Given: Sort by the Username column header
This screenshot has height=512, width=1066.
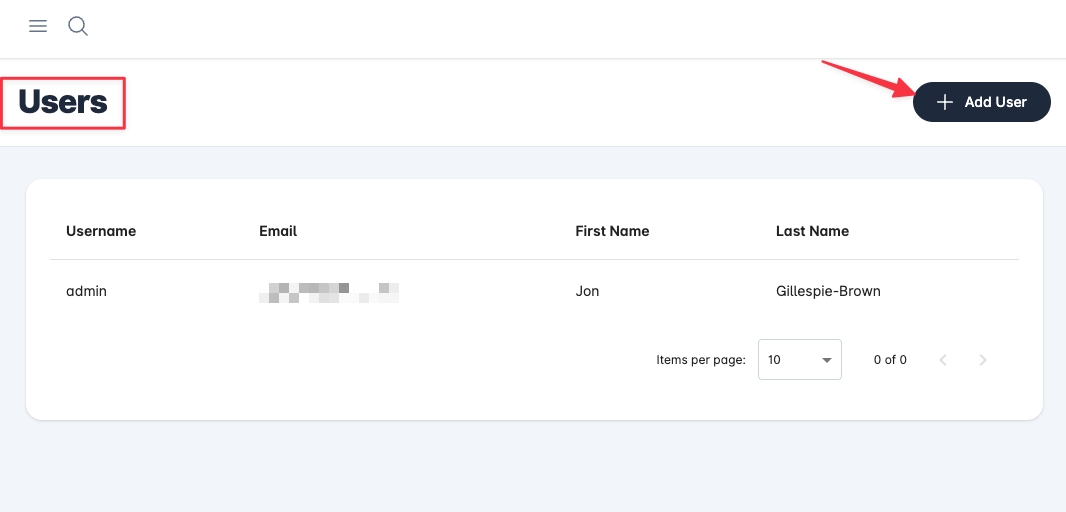Looking at the screenshot, I should 101,231.
